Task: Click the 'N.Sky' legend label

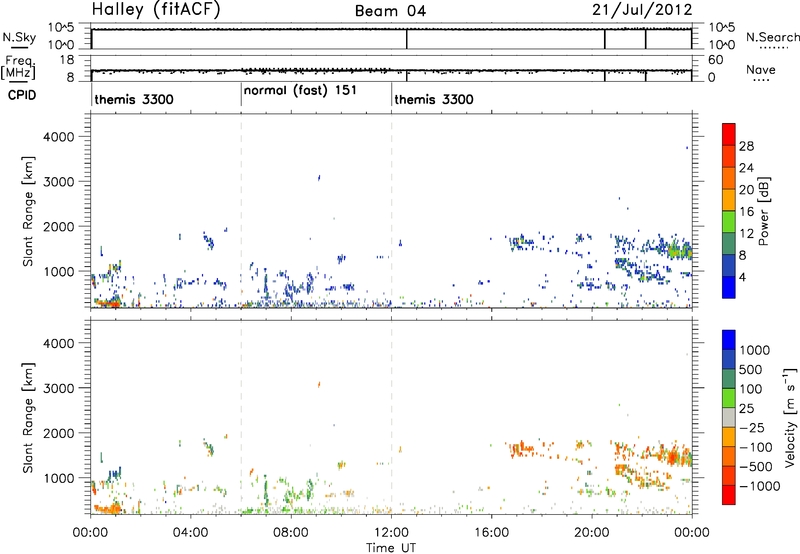Action: (19, 37)
